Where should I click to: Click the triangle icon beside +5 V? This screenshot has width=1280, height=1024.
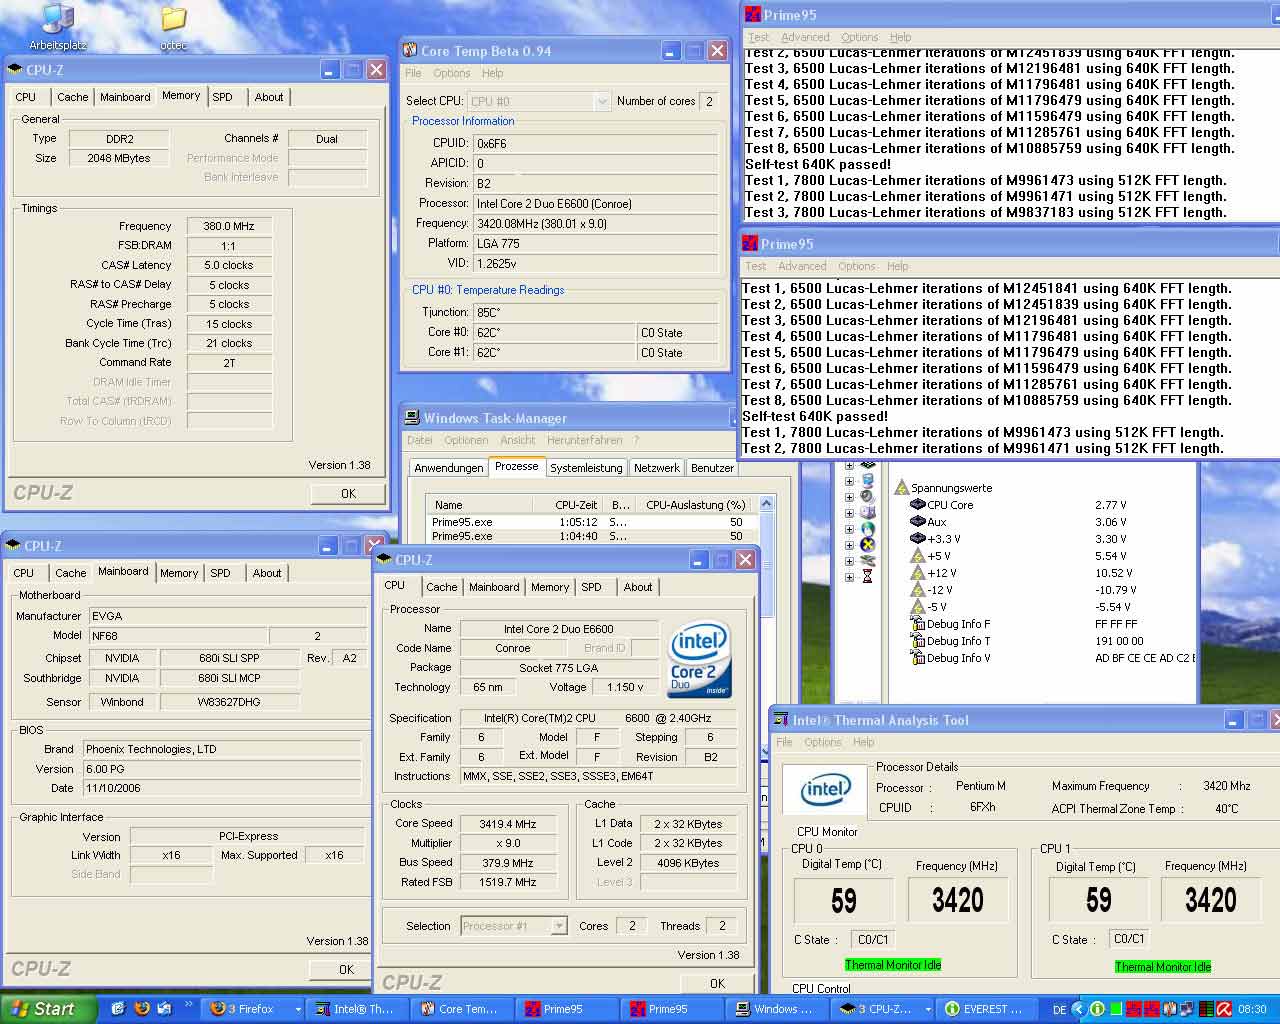917,556
